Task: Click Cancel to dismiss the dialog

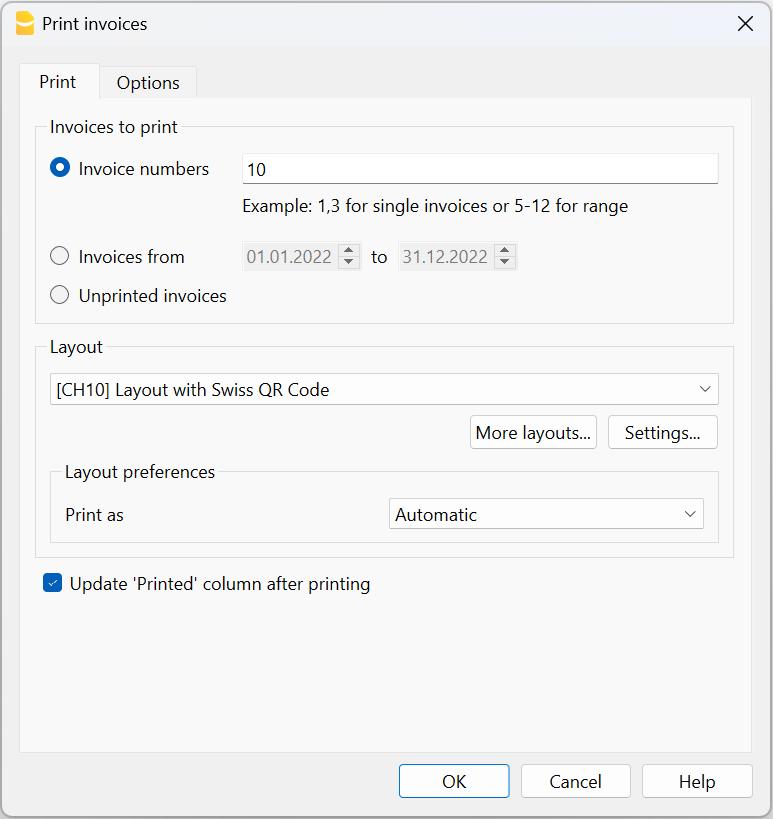Action: pos(576,782)
